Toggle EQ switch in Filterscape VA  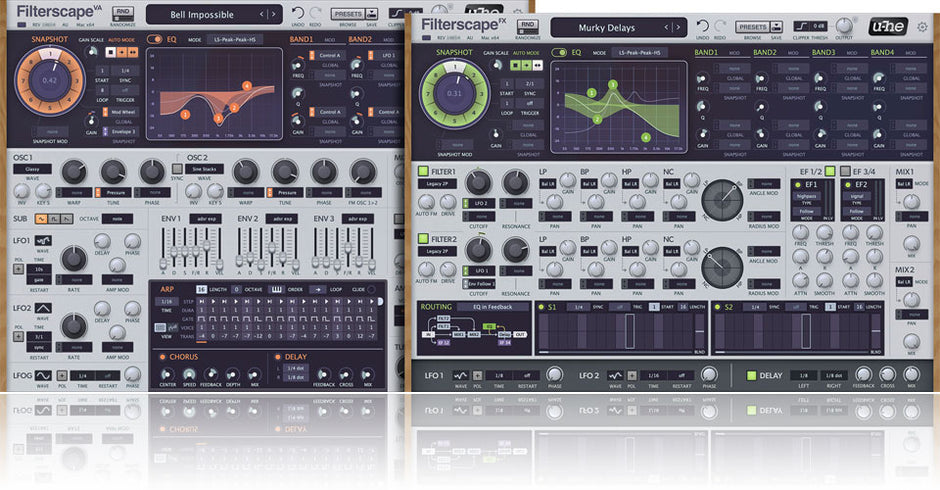click(x=154, y=39)
